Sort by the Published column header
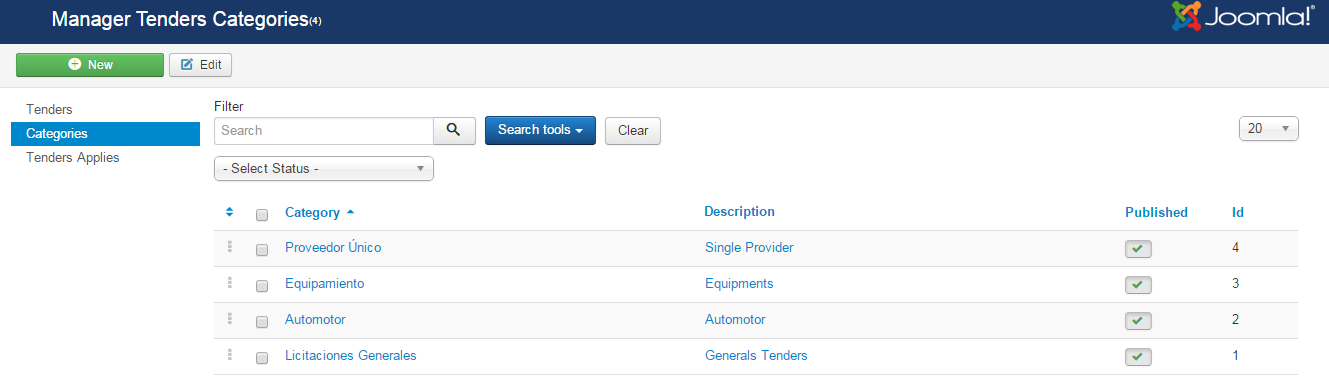 click(x=1156, y=212)
